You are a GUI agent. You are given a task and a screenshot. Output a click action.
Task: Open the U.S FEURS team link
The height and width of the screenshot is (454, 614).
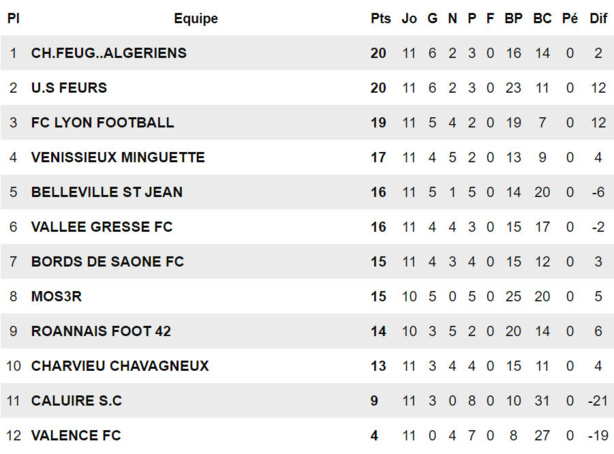click(x=69, y=88)
